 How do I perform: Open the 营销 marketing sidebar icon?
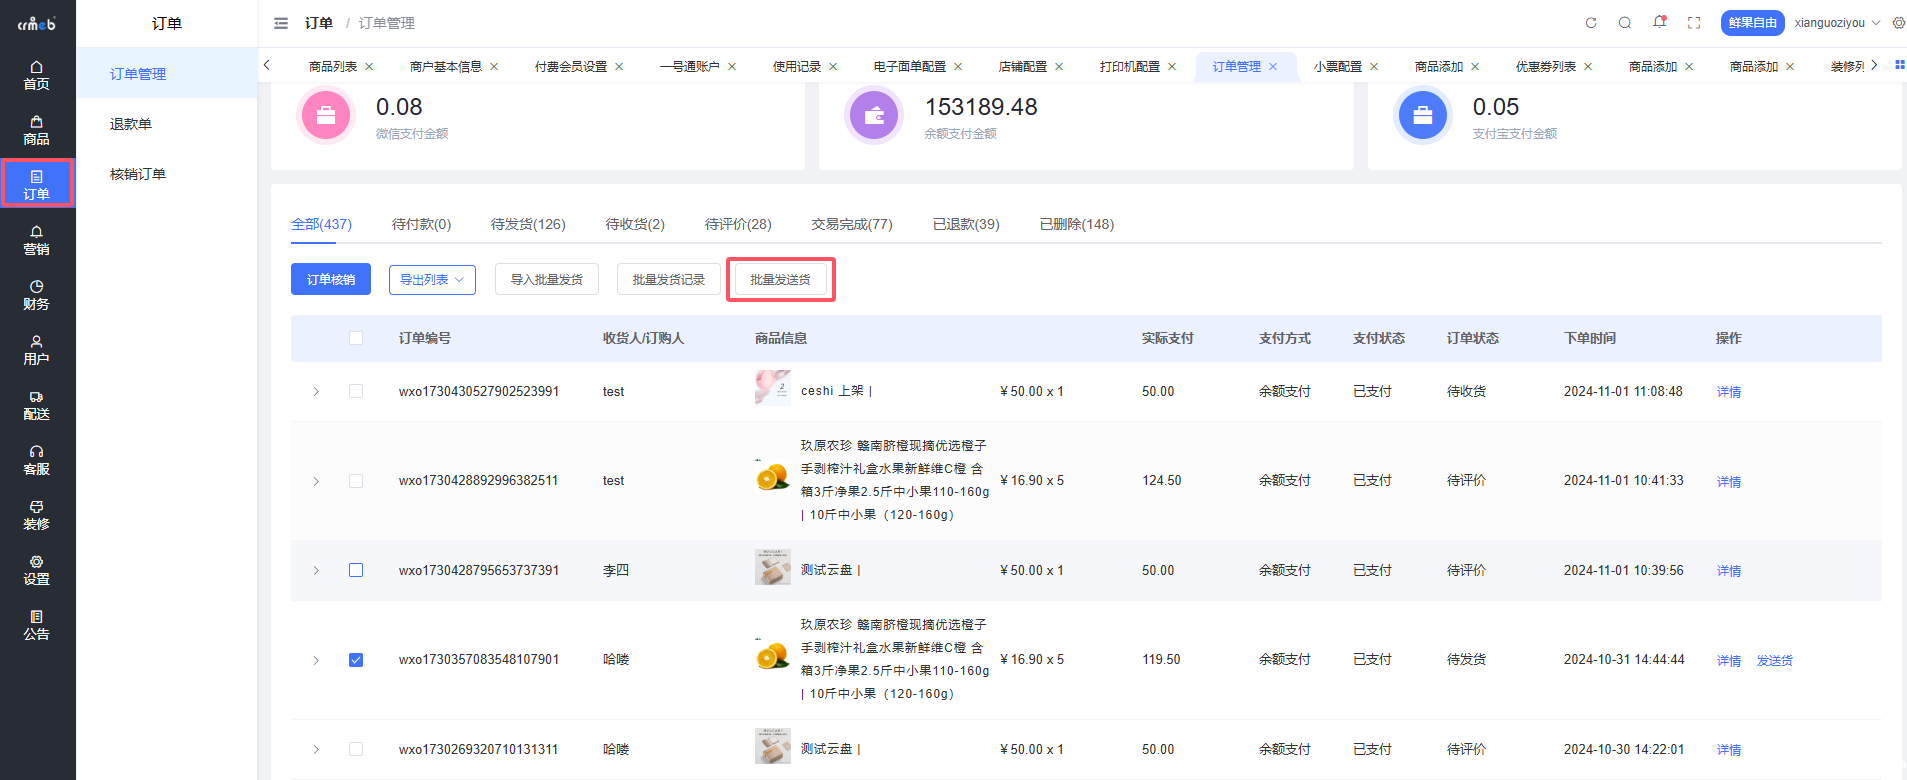click(x=37, y=240)
